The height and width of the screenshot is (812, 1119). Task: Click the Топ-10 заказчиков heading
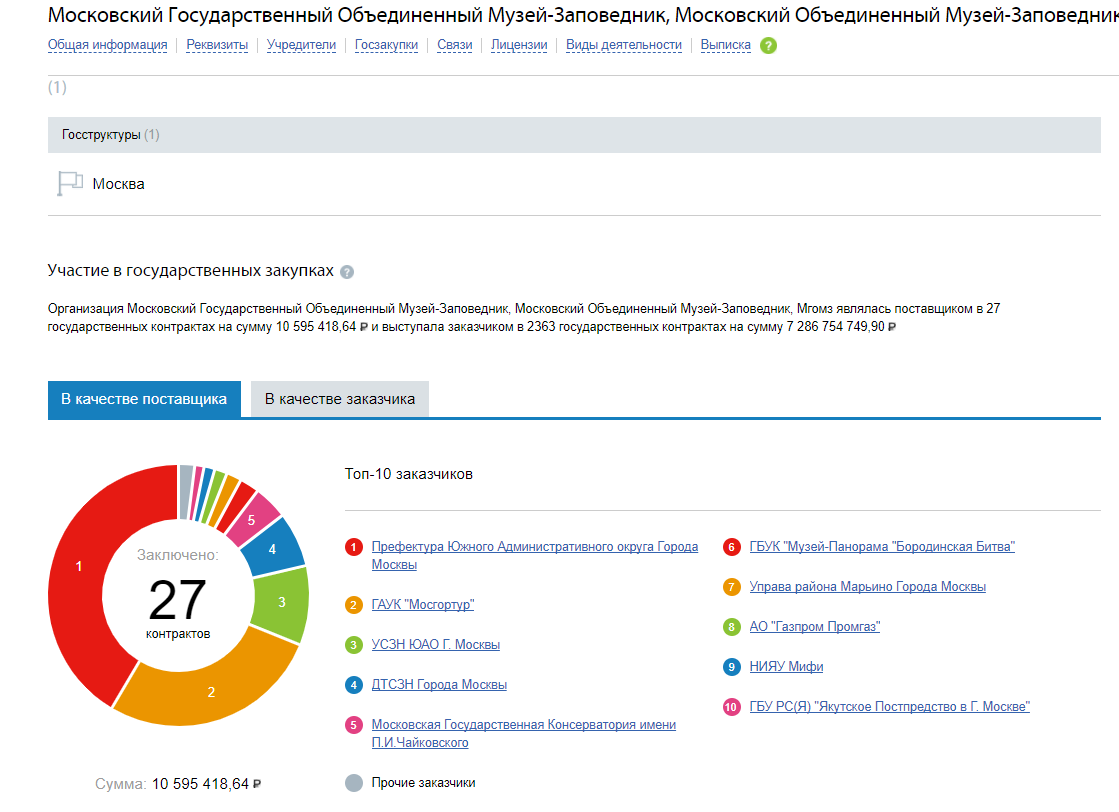tap(409, 474)
